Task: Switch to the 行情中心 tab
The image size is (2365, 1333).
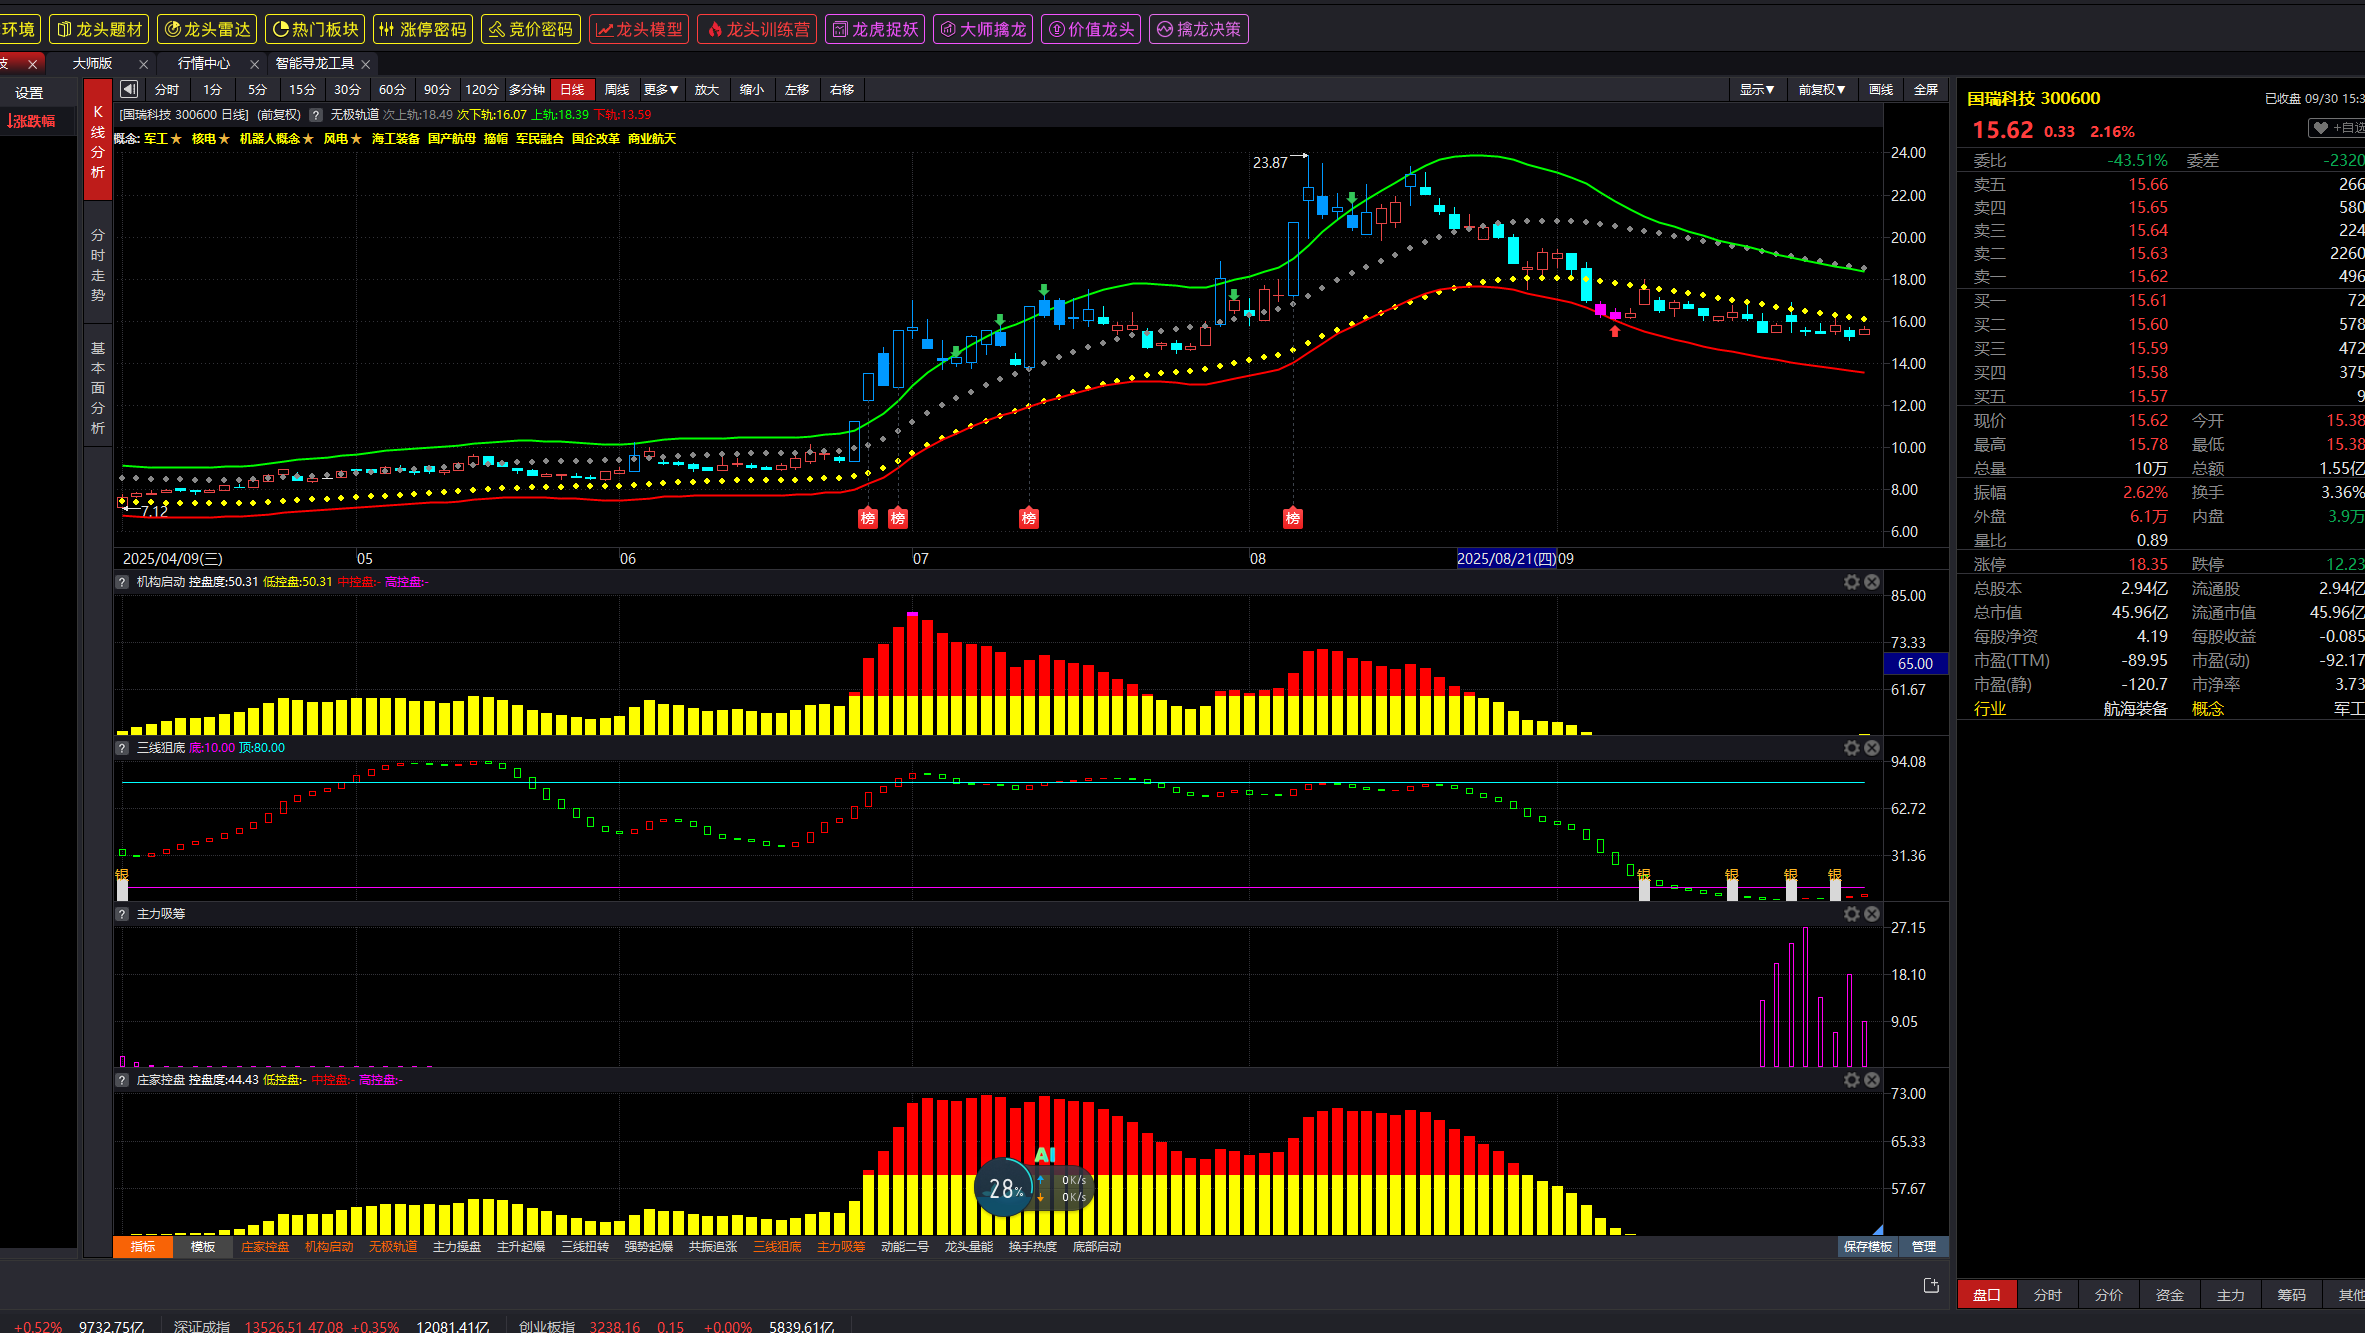Action: [204, 63]
